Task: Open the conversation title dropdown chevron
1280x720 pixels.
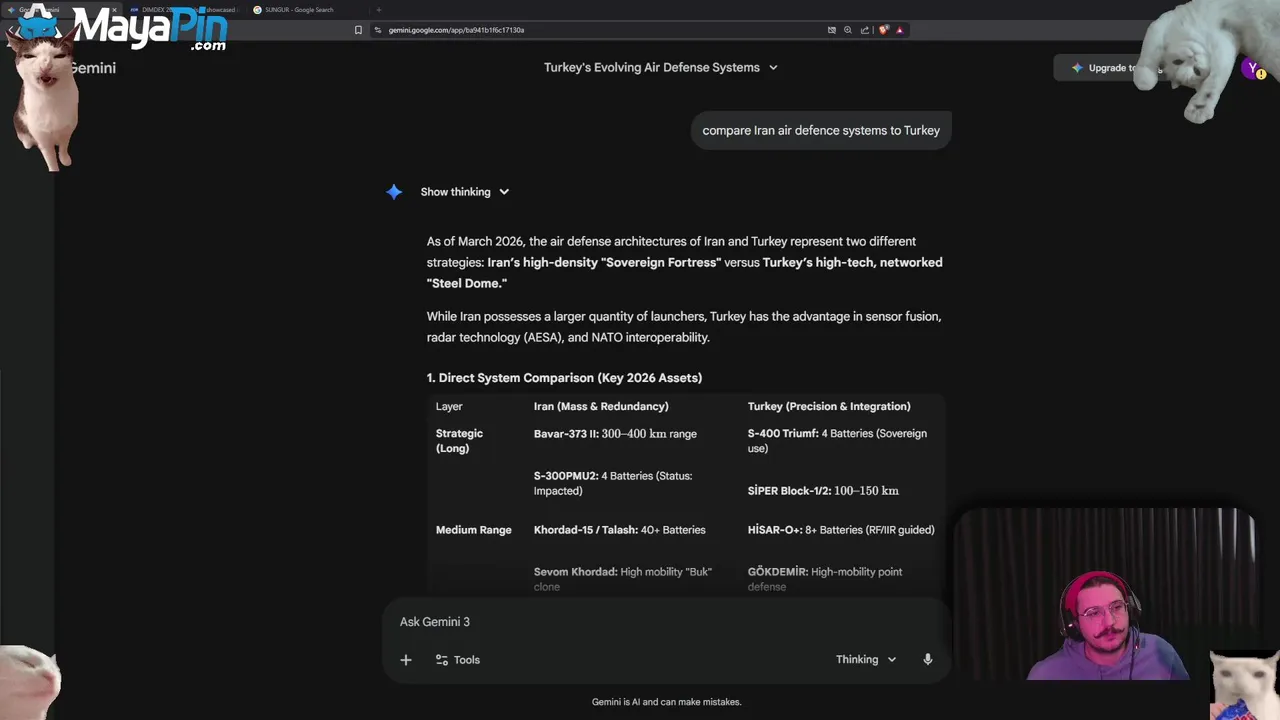Action: [773, 67]
